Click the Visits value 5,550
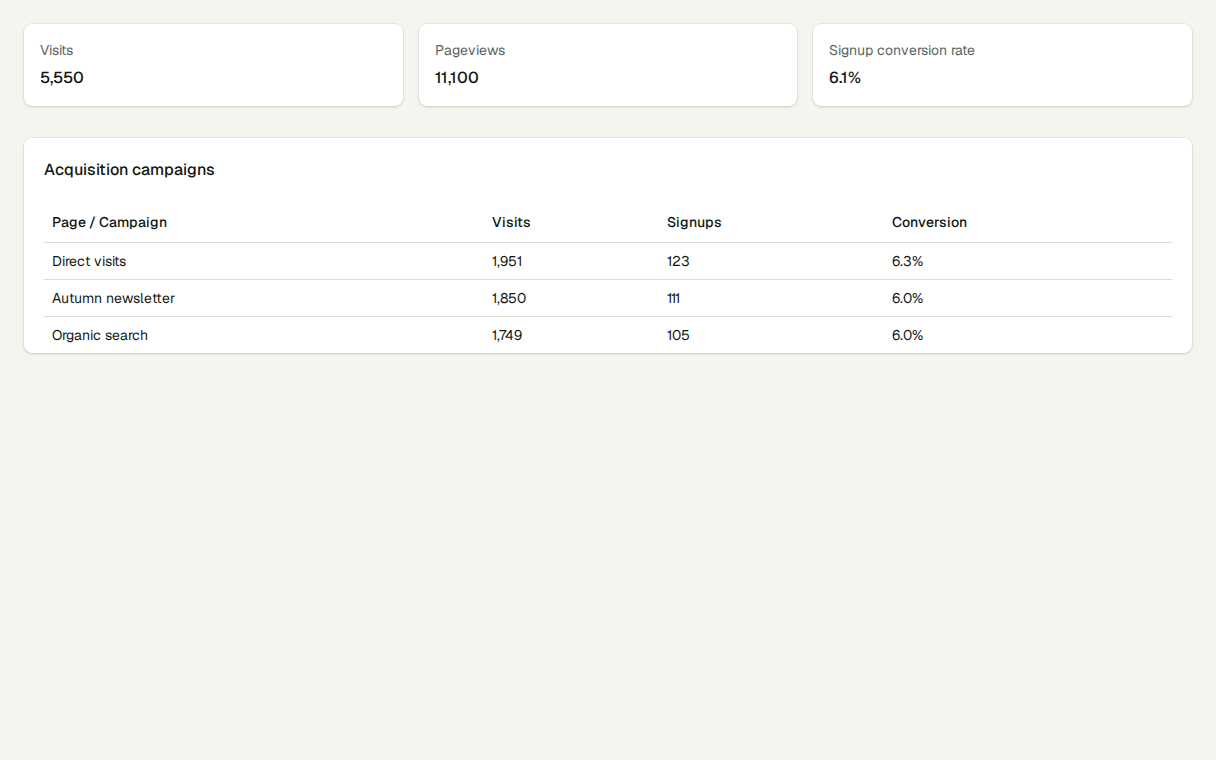 pyautogui.click(x=62, y=78)
